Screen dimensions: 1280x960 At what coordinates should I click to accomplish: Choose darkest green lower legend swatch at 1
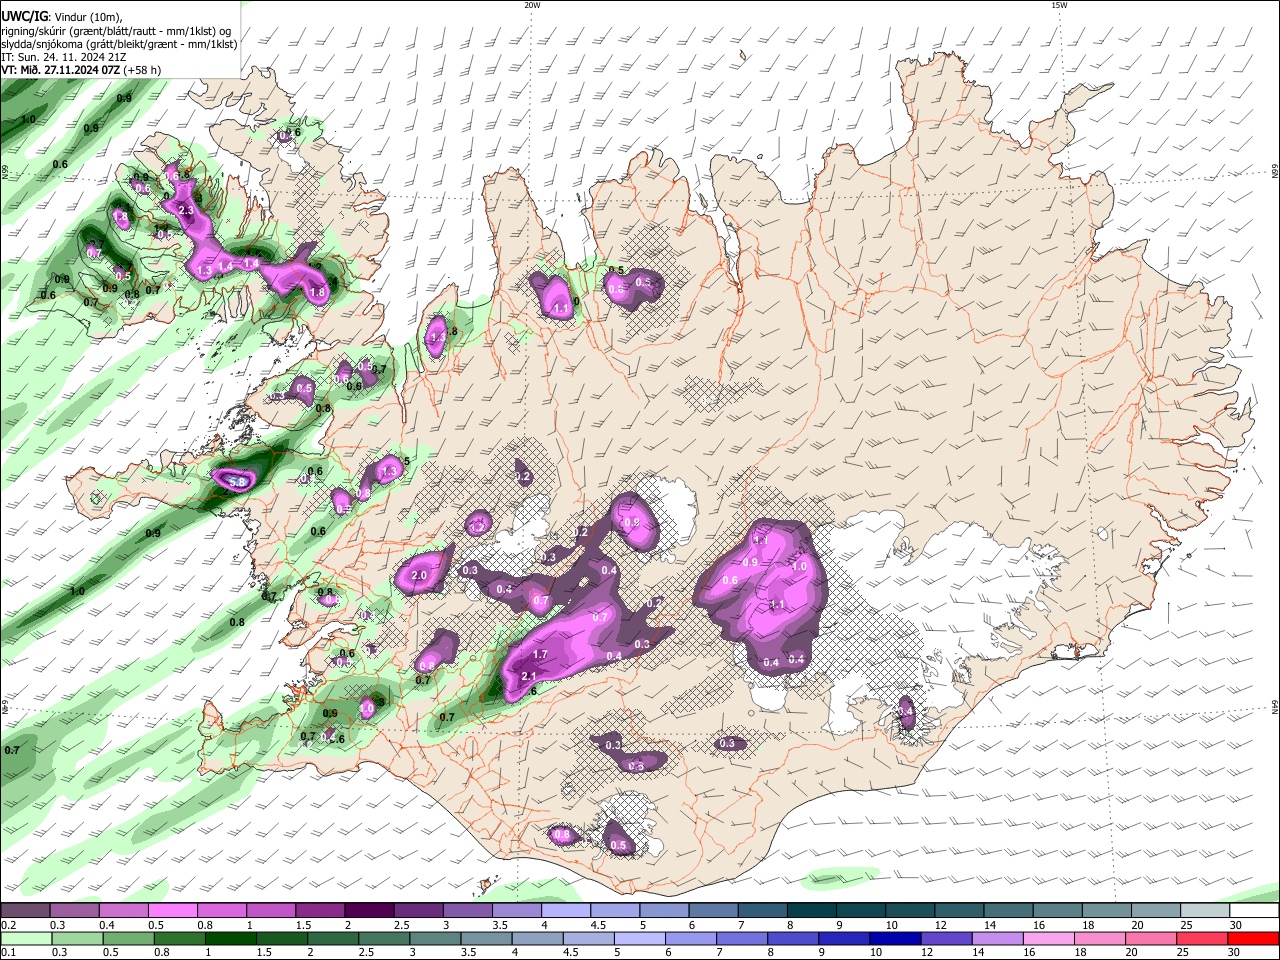tap(229, 938)
